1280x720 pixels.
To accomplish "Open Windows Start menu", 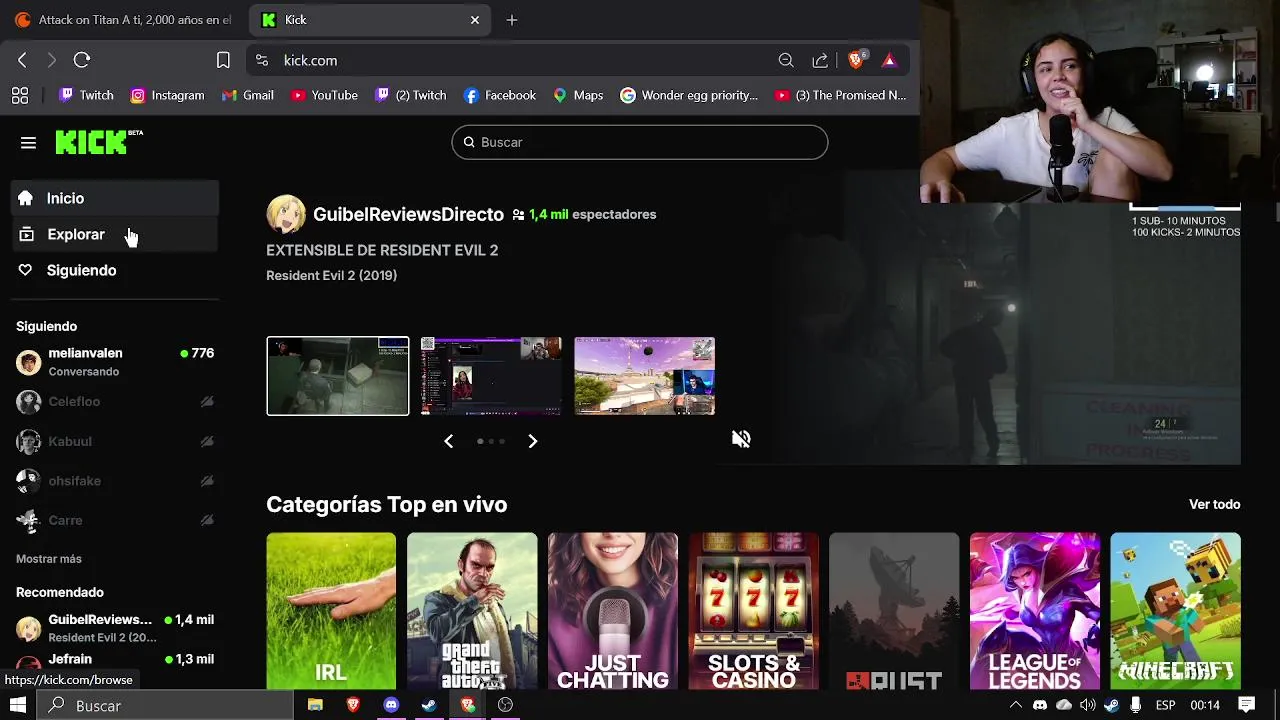I will 18,705.
